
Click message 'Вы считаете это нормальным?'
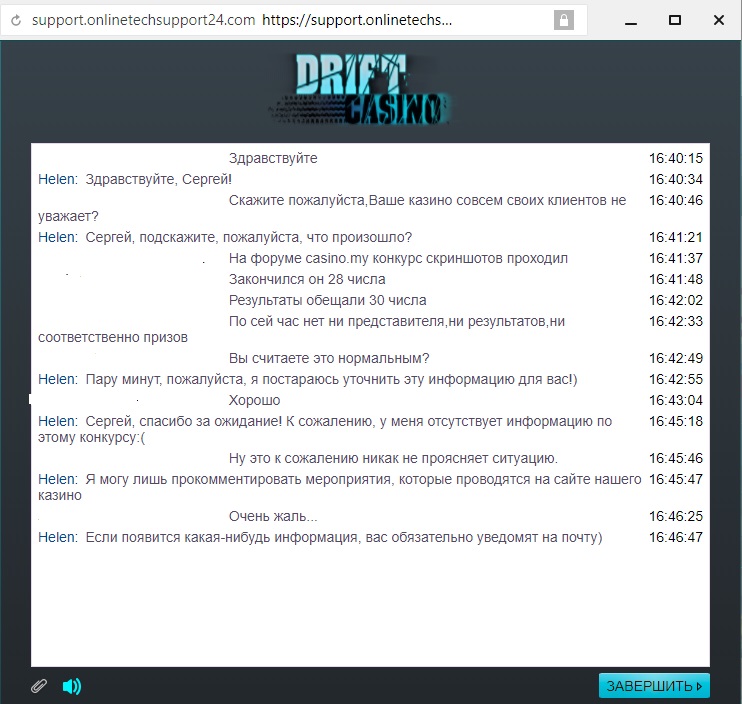[x=329, y=358]
